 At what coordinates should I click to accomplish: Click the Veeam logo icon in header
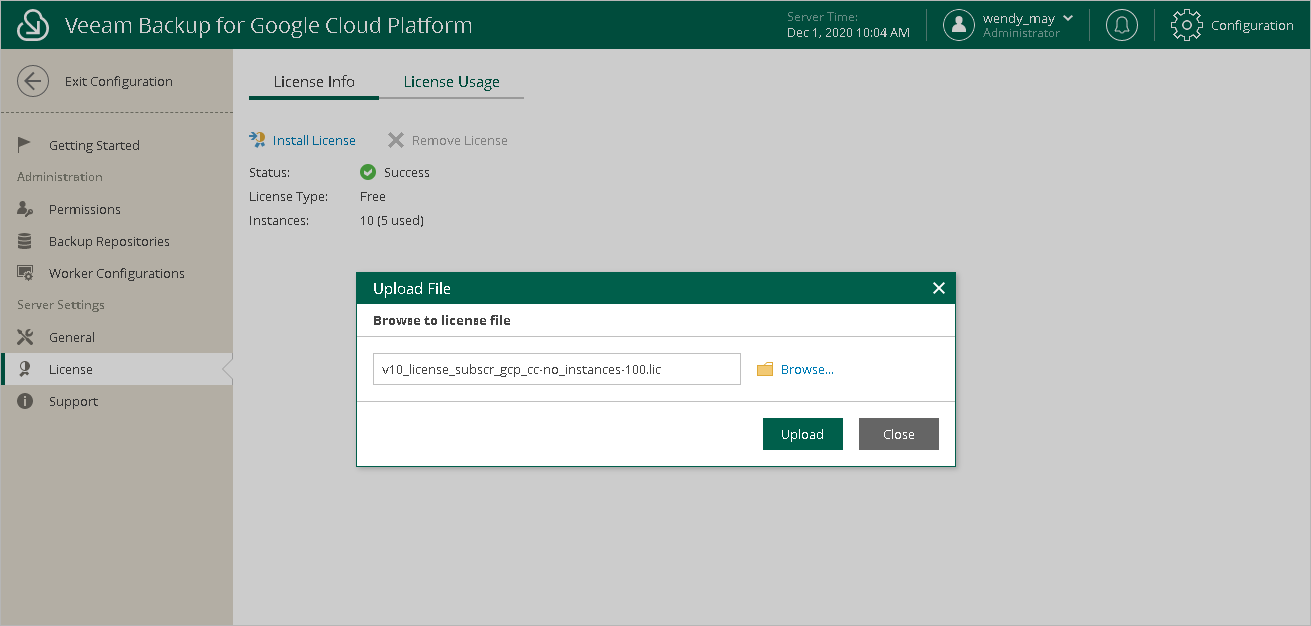[x=33, y=25]
